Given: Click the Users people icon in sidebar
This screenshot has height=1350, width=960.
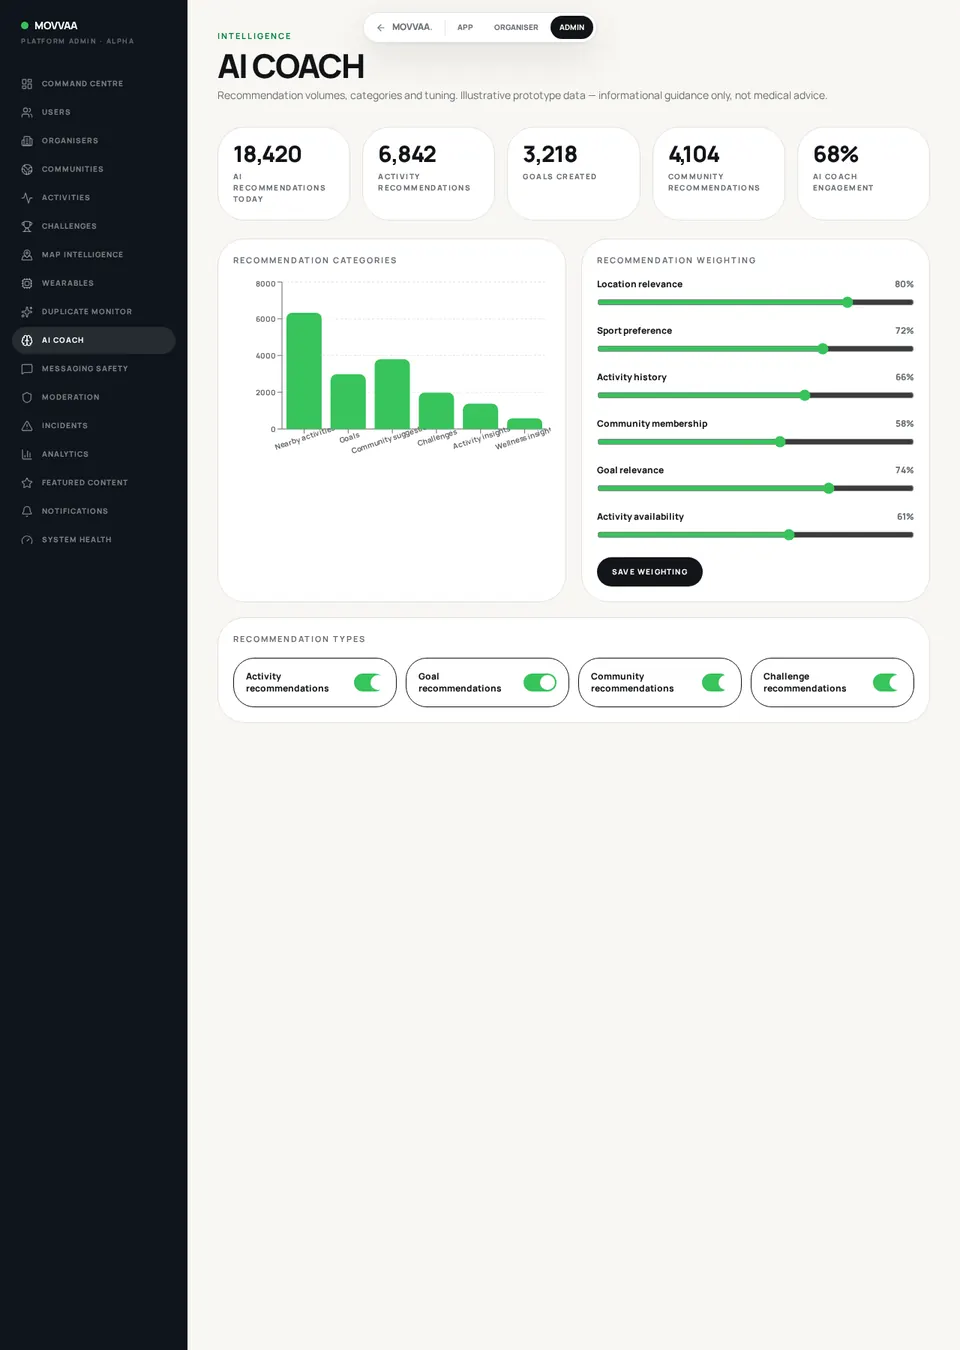Looking at the screenshot, I should (27, 112).
